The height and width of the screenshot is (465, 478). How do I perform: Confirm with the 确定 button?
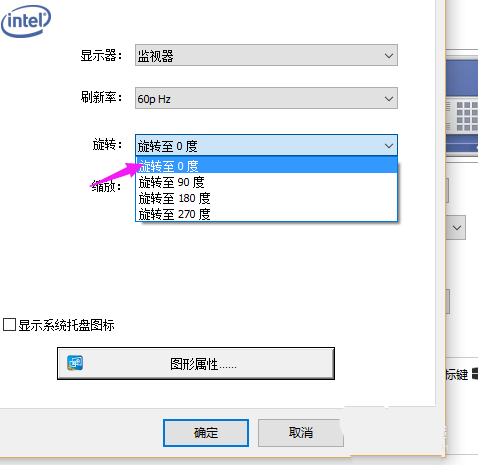tap(206, 433)
